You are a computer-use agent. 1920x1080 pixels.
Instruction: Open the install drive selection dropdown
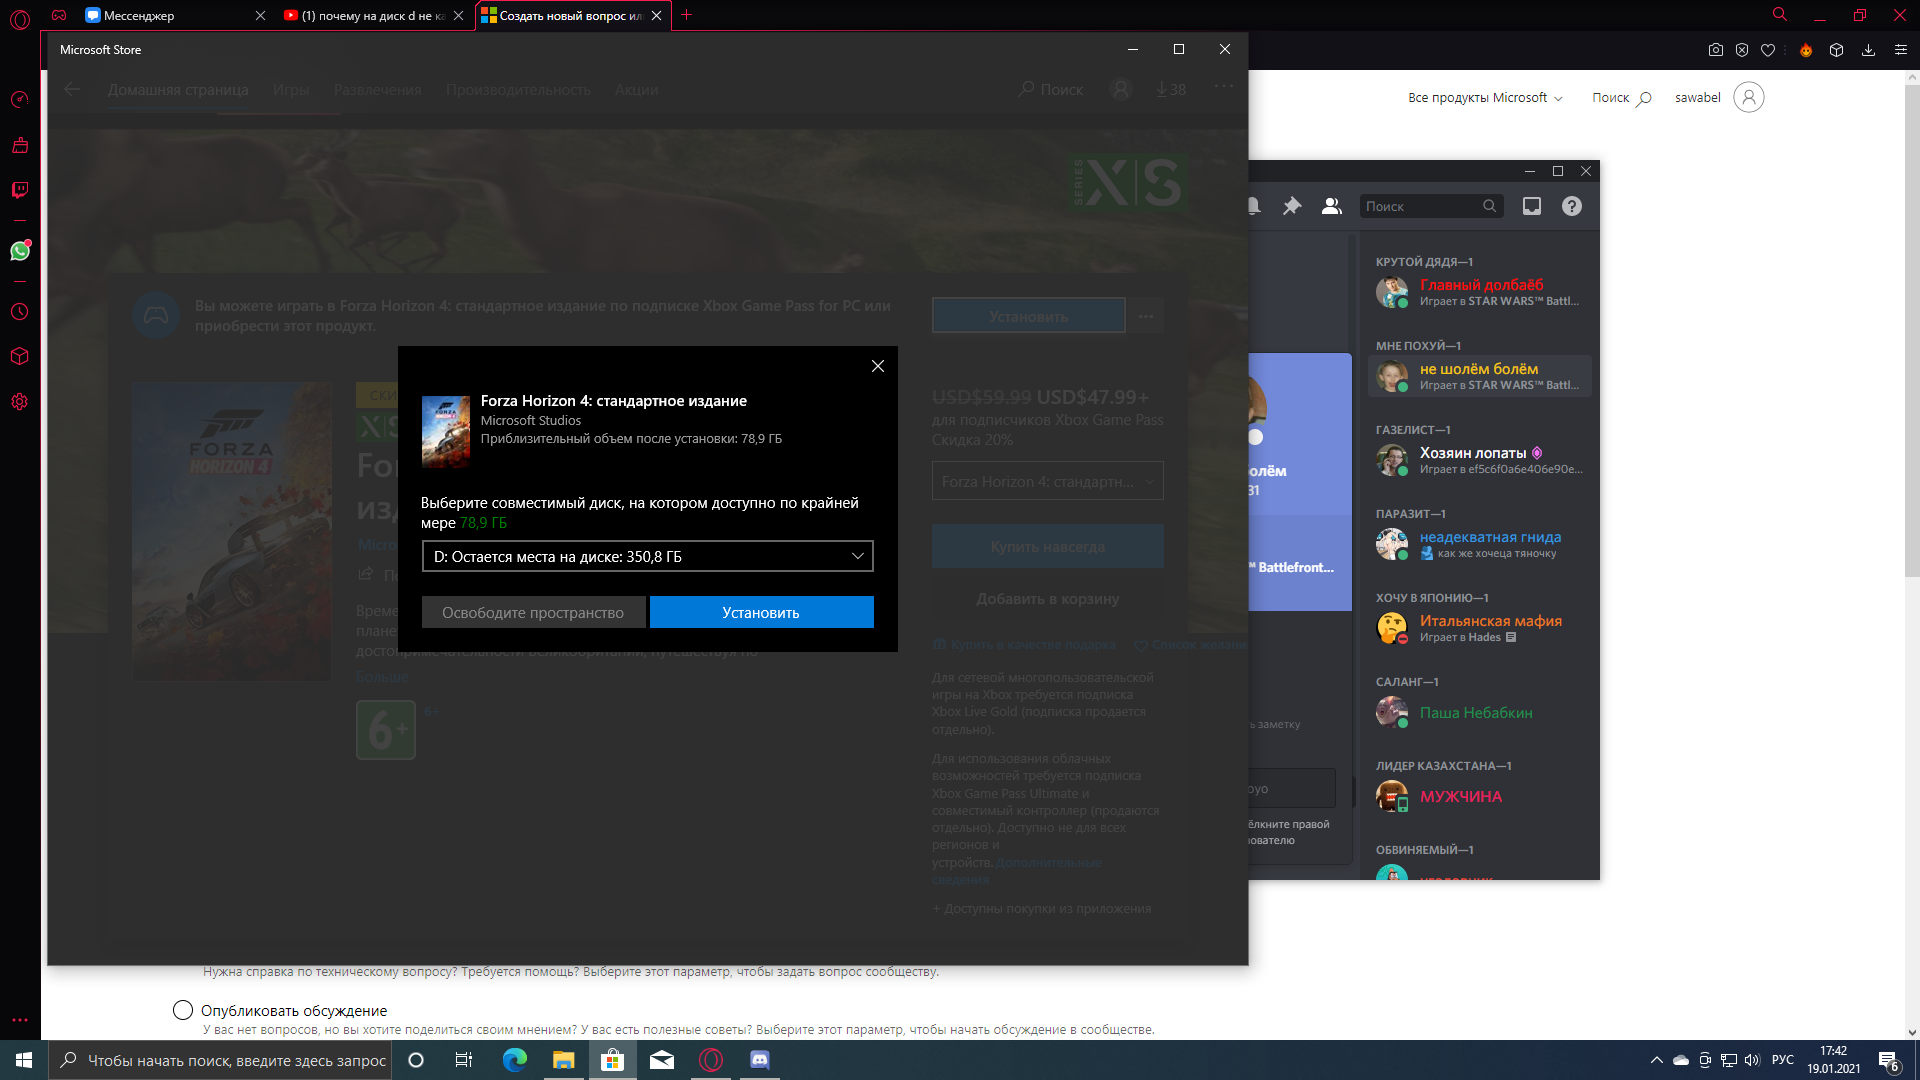pos(647,556)
